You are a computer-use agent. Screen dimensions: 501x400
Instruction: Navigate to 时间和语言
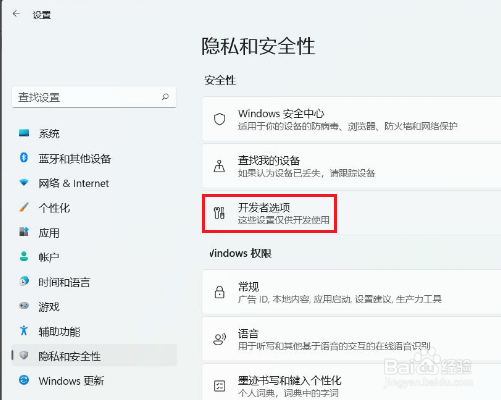(x=94, y=282)
